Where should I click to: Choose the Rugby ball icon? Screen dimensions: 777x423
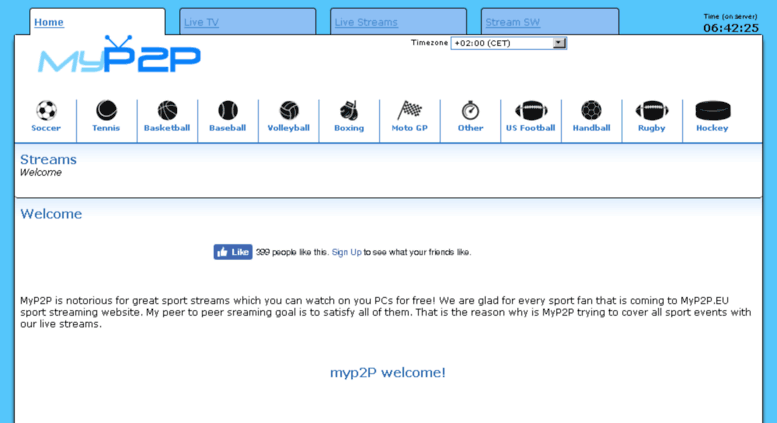(652, 110)
